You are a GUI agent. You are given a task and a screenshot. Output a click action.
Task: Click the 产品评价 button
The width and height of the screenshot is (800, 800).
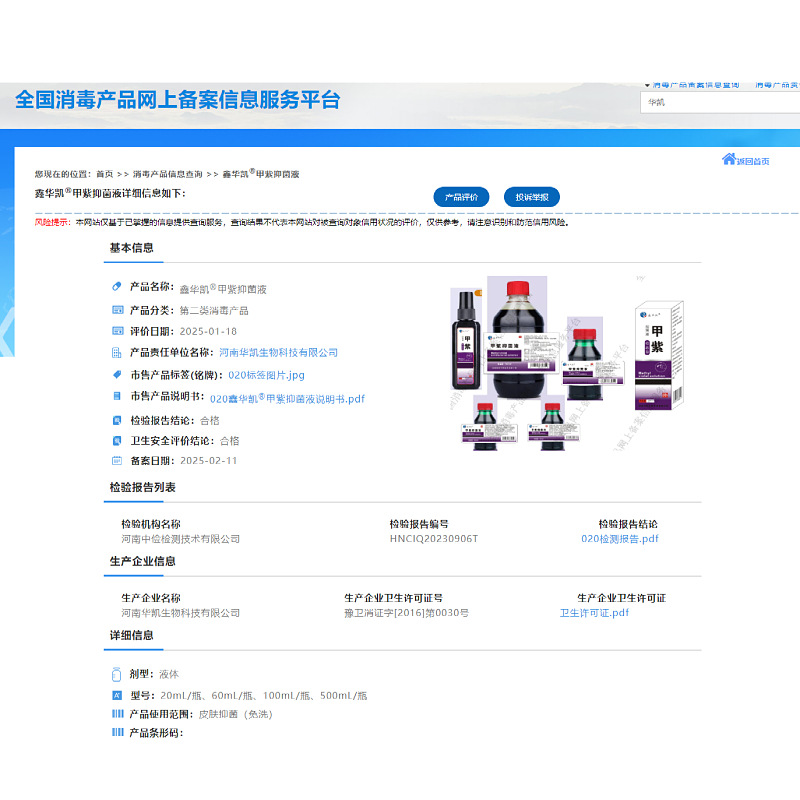click(464, 197)
